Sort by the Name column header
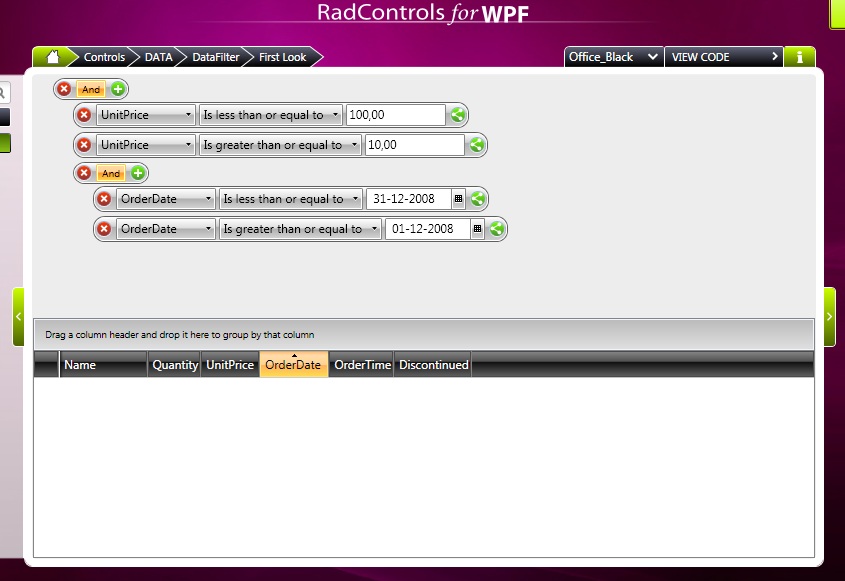This screenshot has width=845, height=581. (x=103, y=365)
